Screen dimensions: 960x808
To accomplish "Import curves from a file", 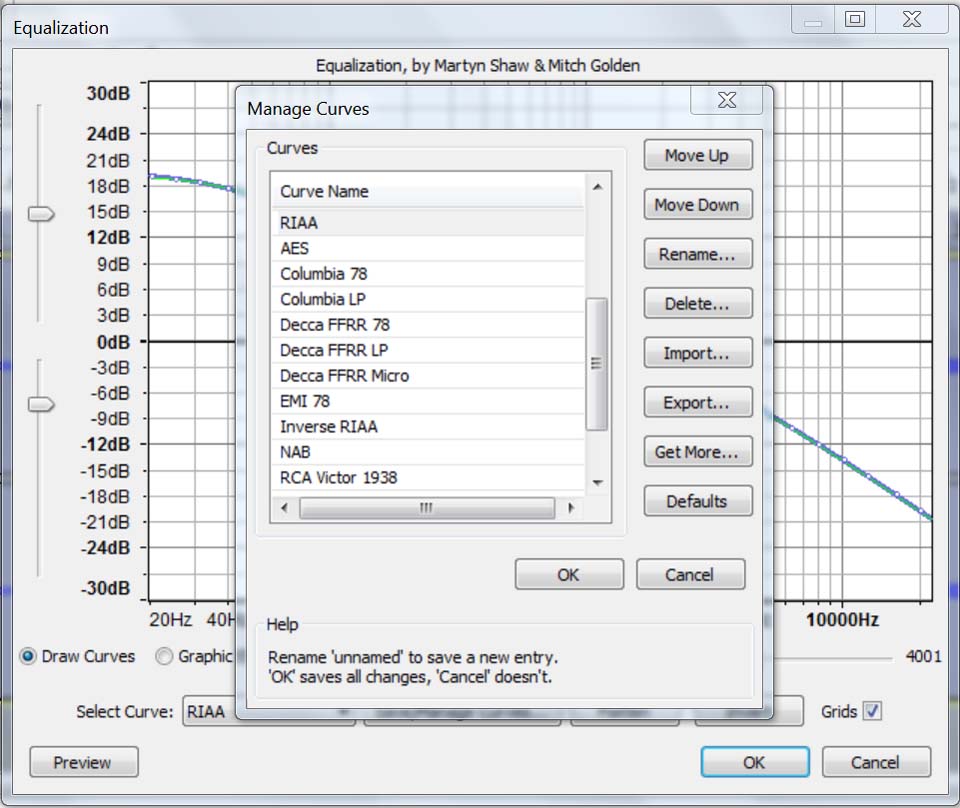I will click(697, 354).
